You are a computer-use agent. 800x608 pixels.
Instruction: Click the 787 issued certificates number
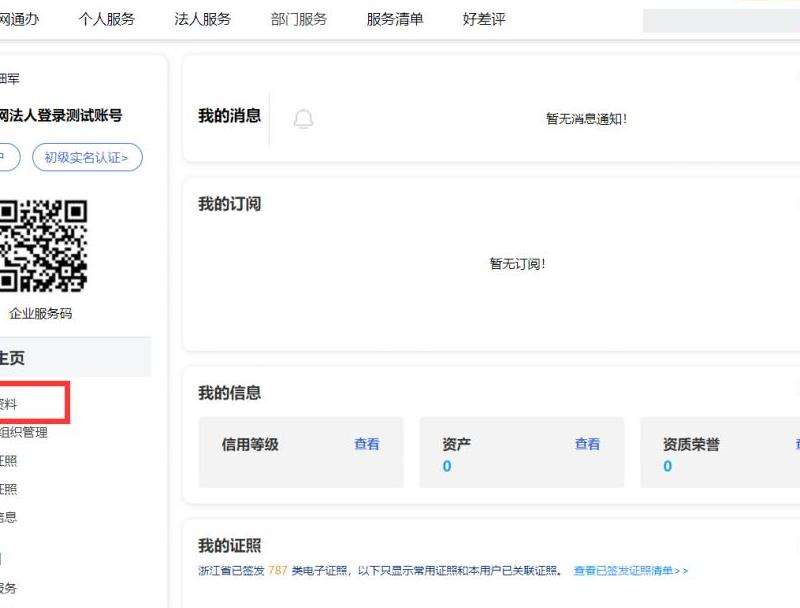[277, 570]
